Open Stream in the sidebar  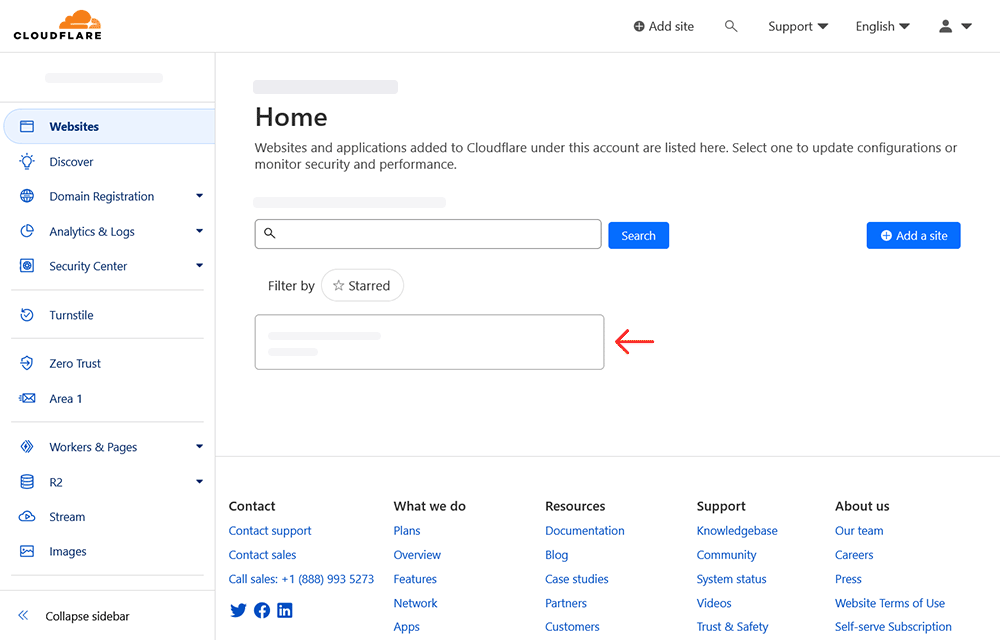[67, 516]
